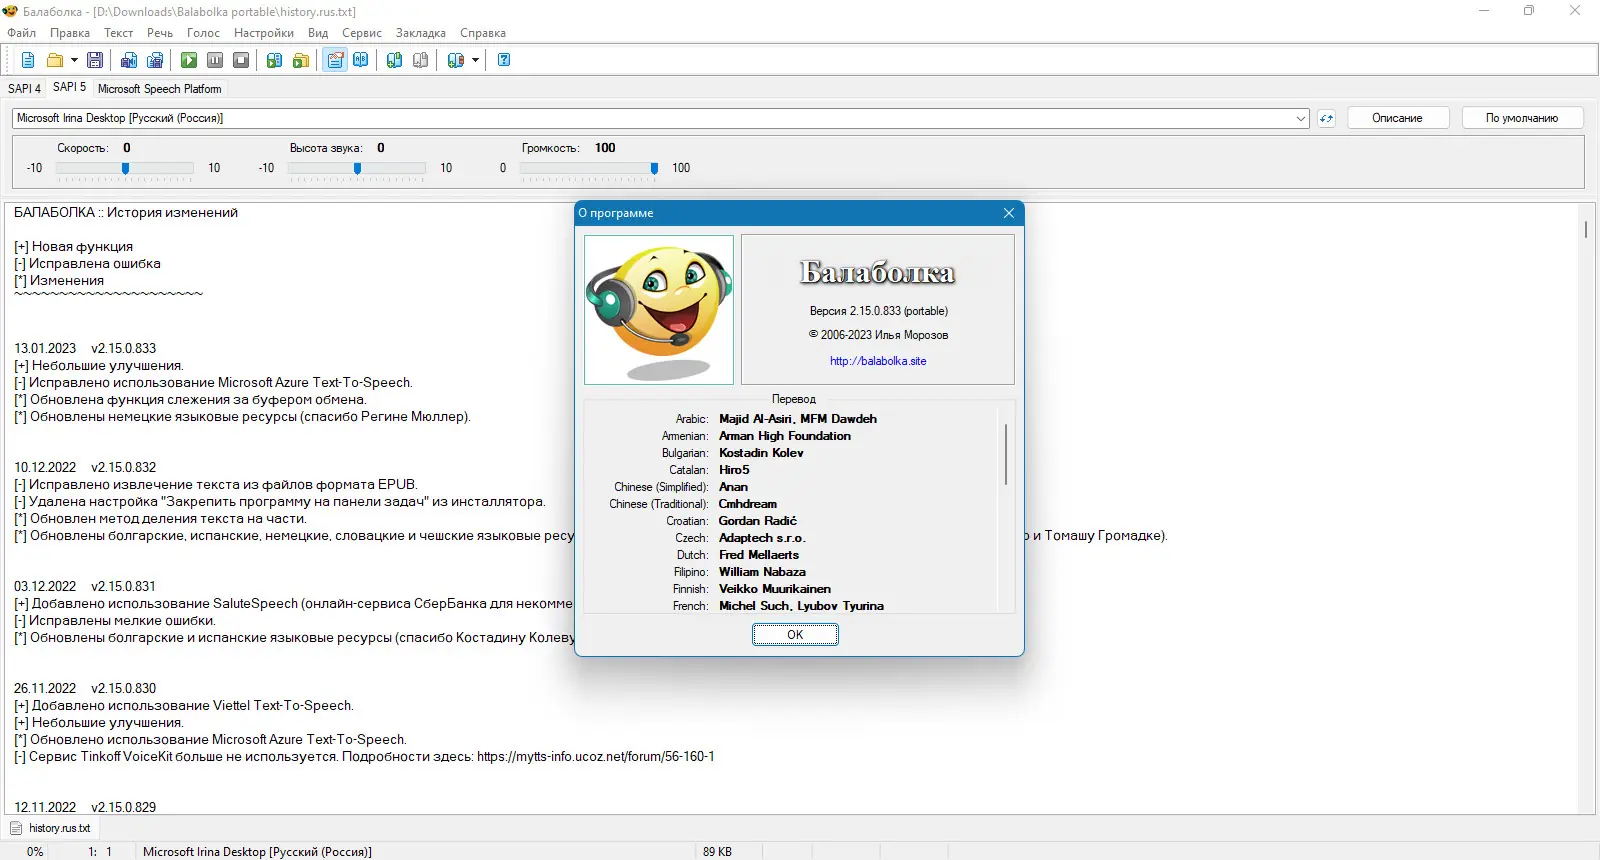This screenshot has height=860, width=1600.
Task: Open the Вид menu
Action: [318, 33]
